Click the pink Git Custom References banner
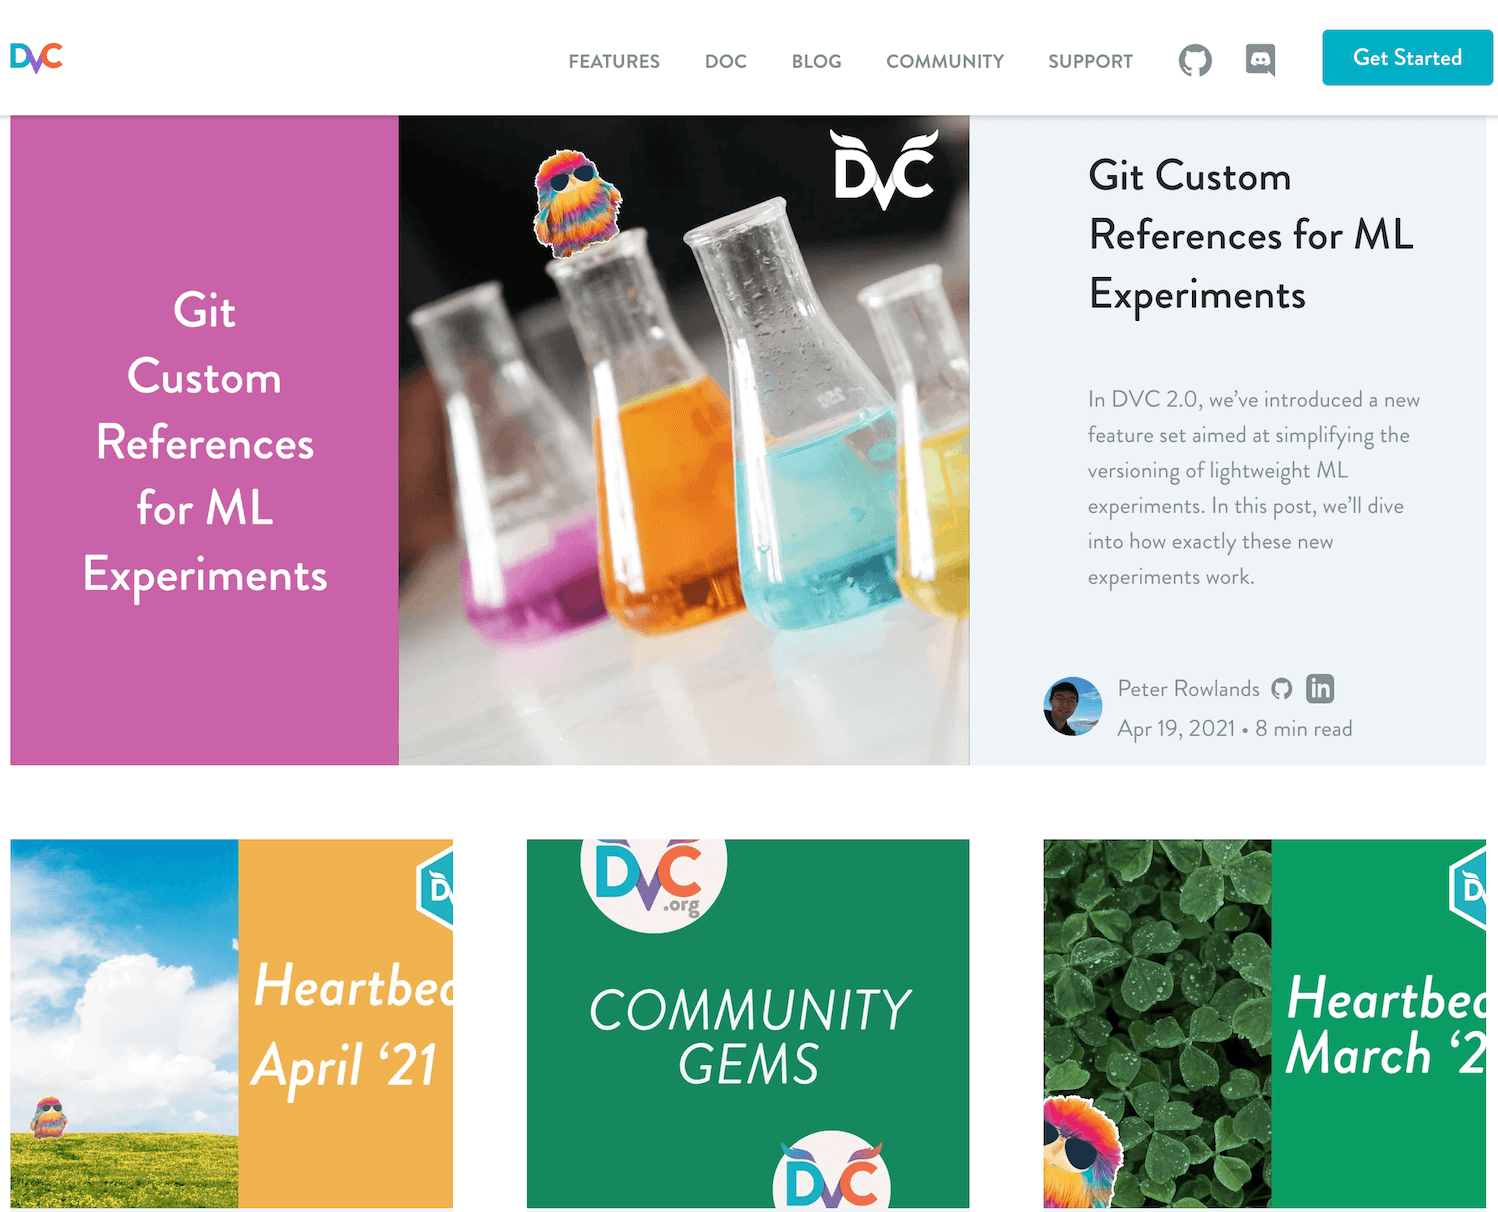This screenshot has height=1212, width=1498. point(205,440)
